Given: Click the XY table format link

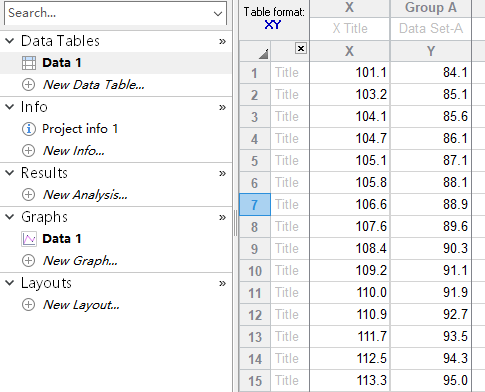Looking at the screenshot, I should pos(273,25).
